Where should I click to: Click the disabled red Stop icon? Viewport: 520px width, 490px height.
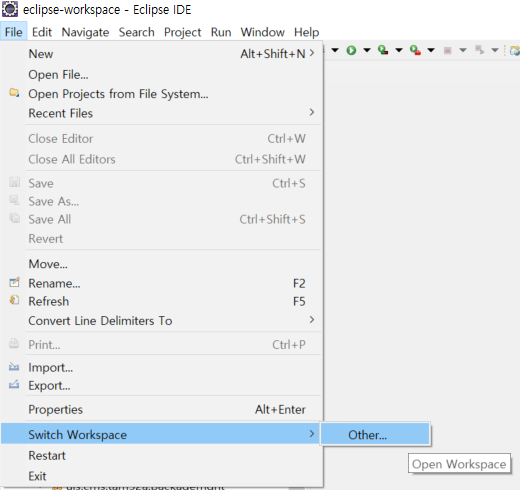click(447, 50)
